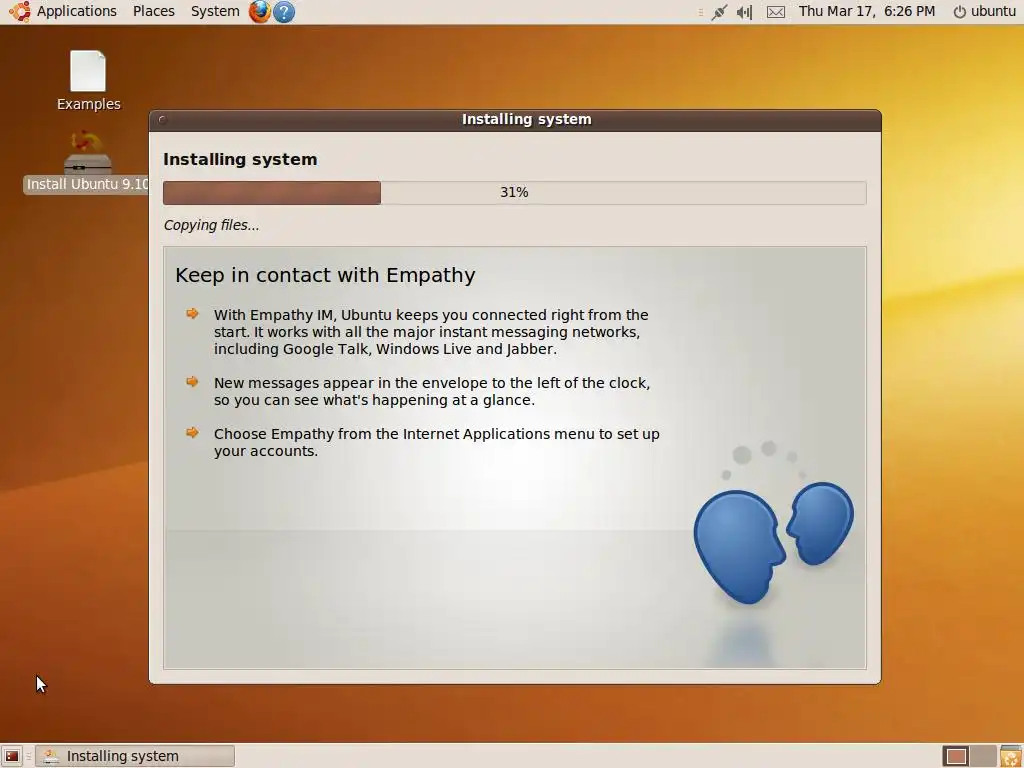Open the Places menu

(x=153, y=11)
